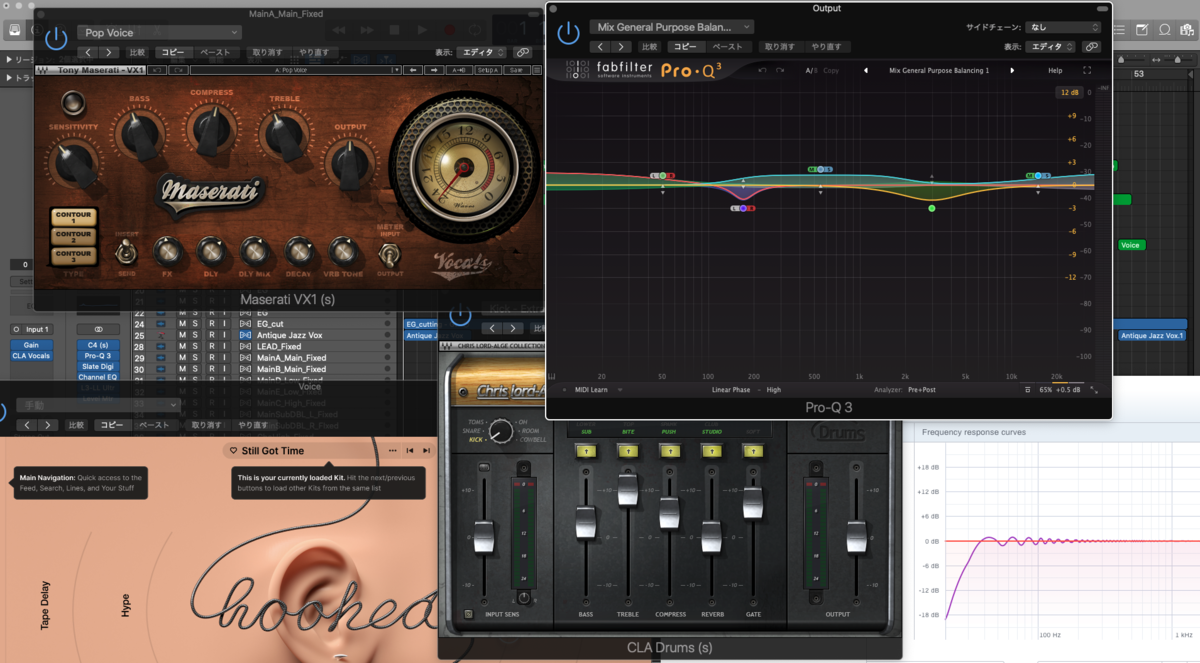Click やり直す redo button in Maserati VX1 window

tap(315, 52)
